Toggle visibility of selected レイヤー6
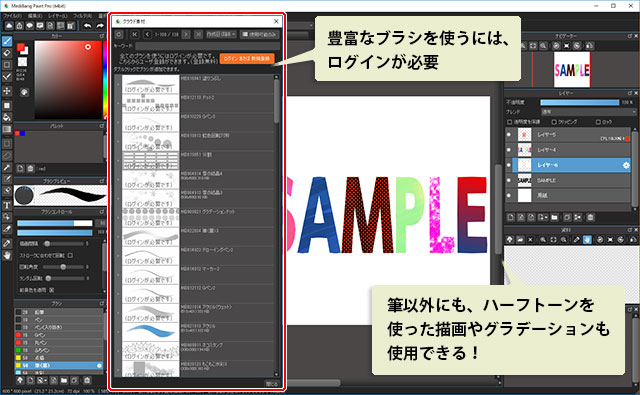Image resolution: width=640 pixels, height=395 pixels. [x=509, y=165]
